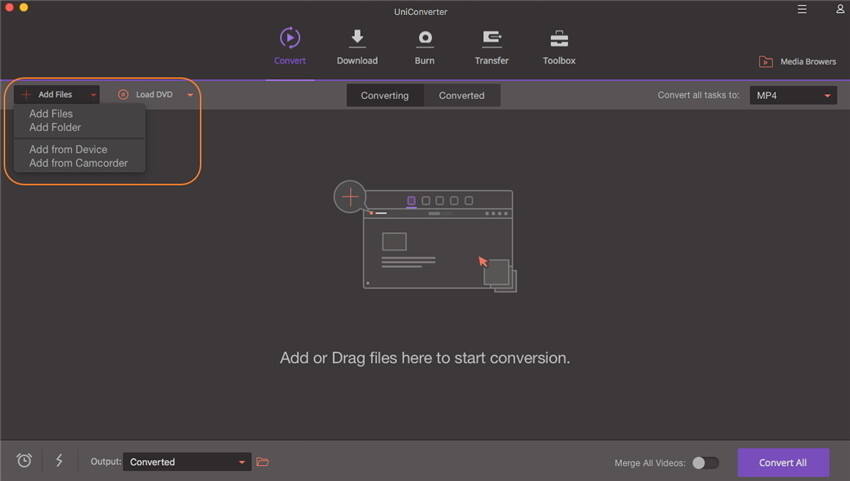Click the Toolbox label text
The image size is (850, 481).
[559, 61]
